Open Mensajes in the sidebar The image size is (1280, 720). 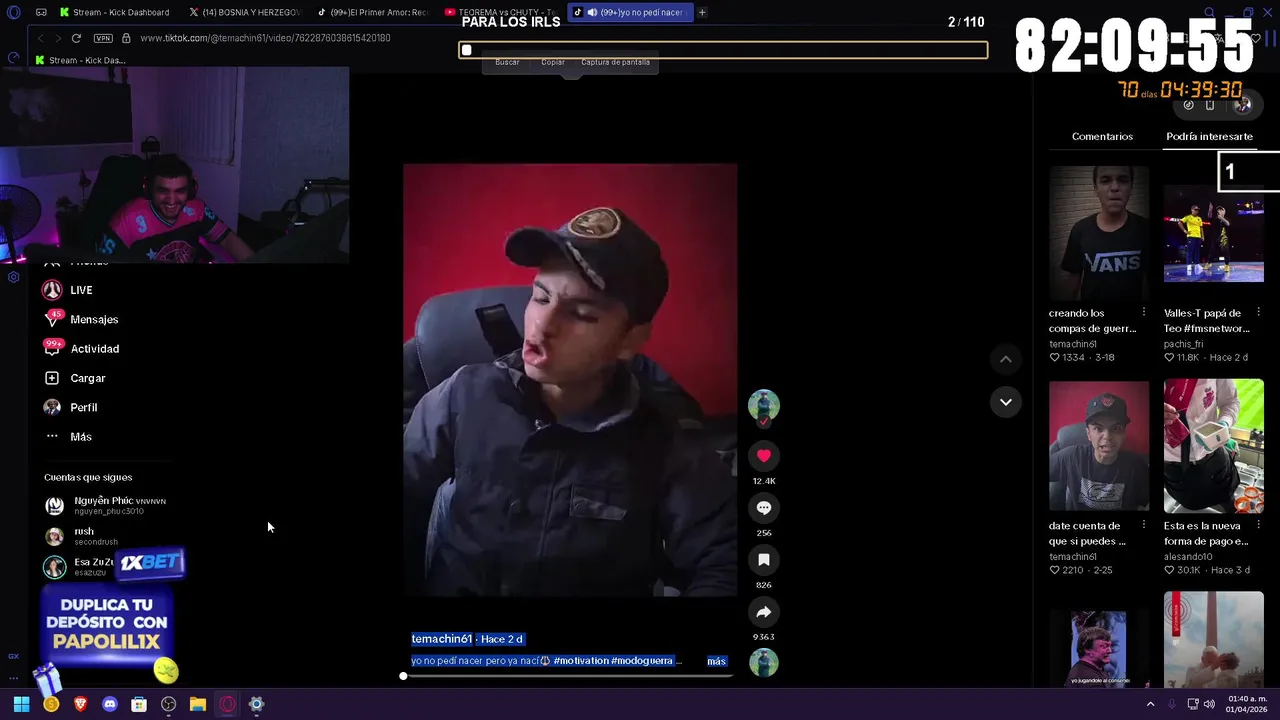81,319
